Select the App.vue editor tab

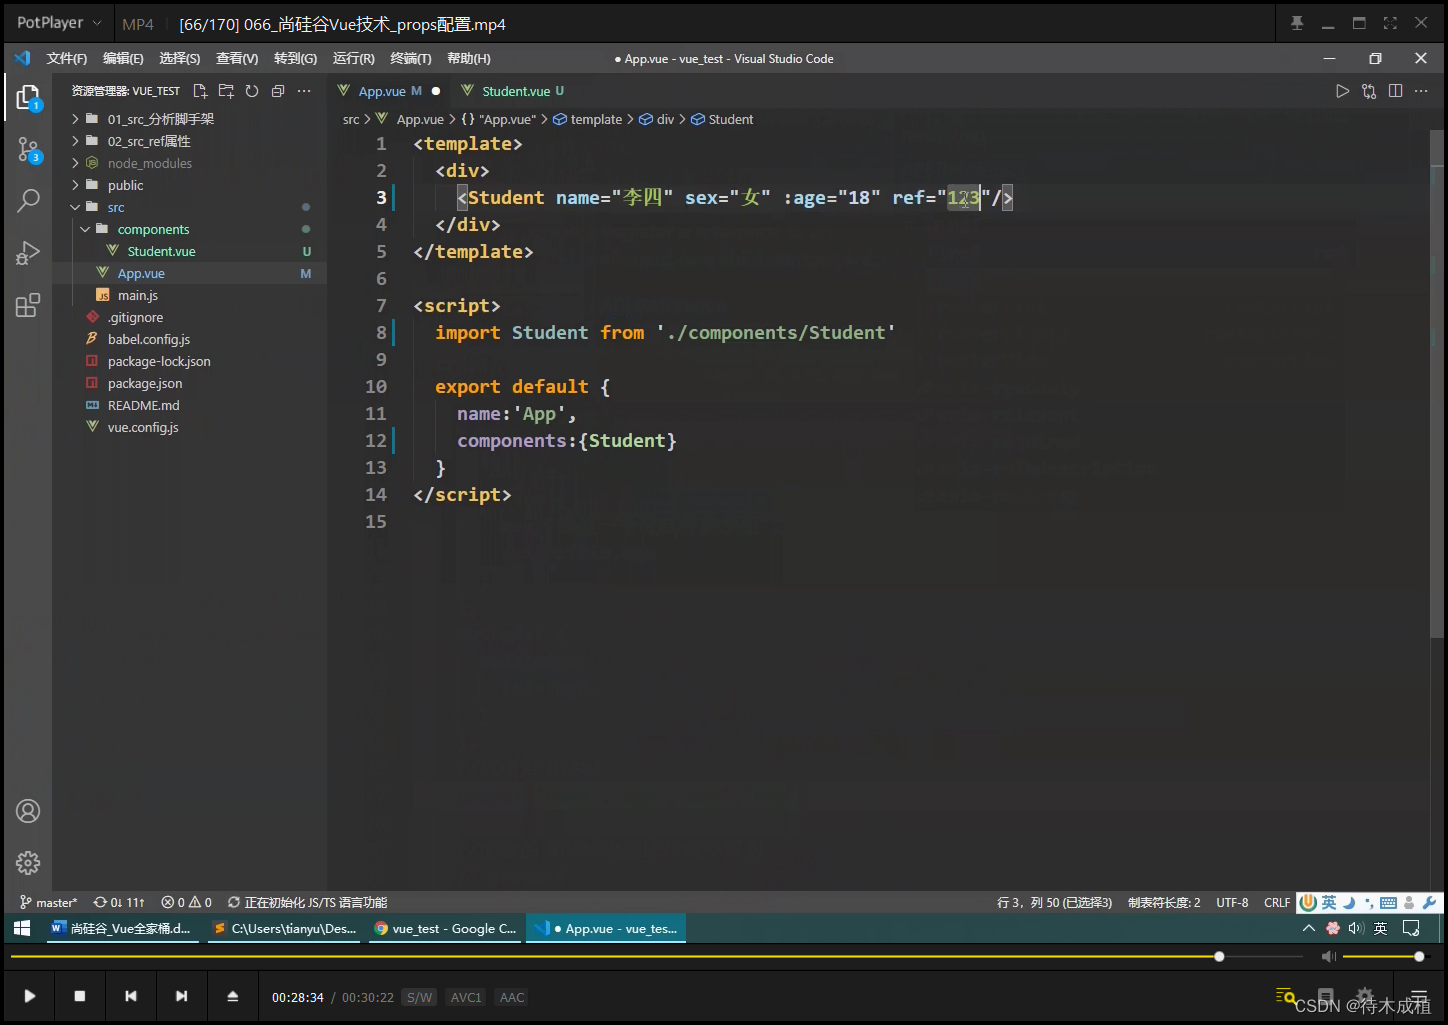tap(389, 91)
